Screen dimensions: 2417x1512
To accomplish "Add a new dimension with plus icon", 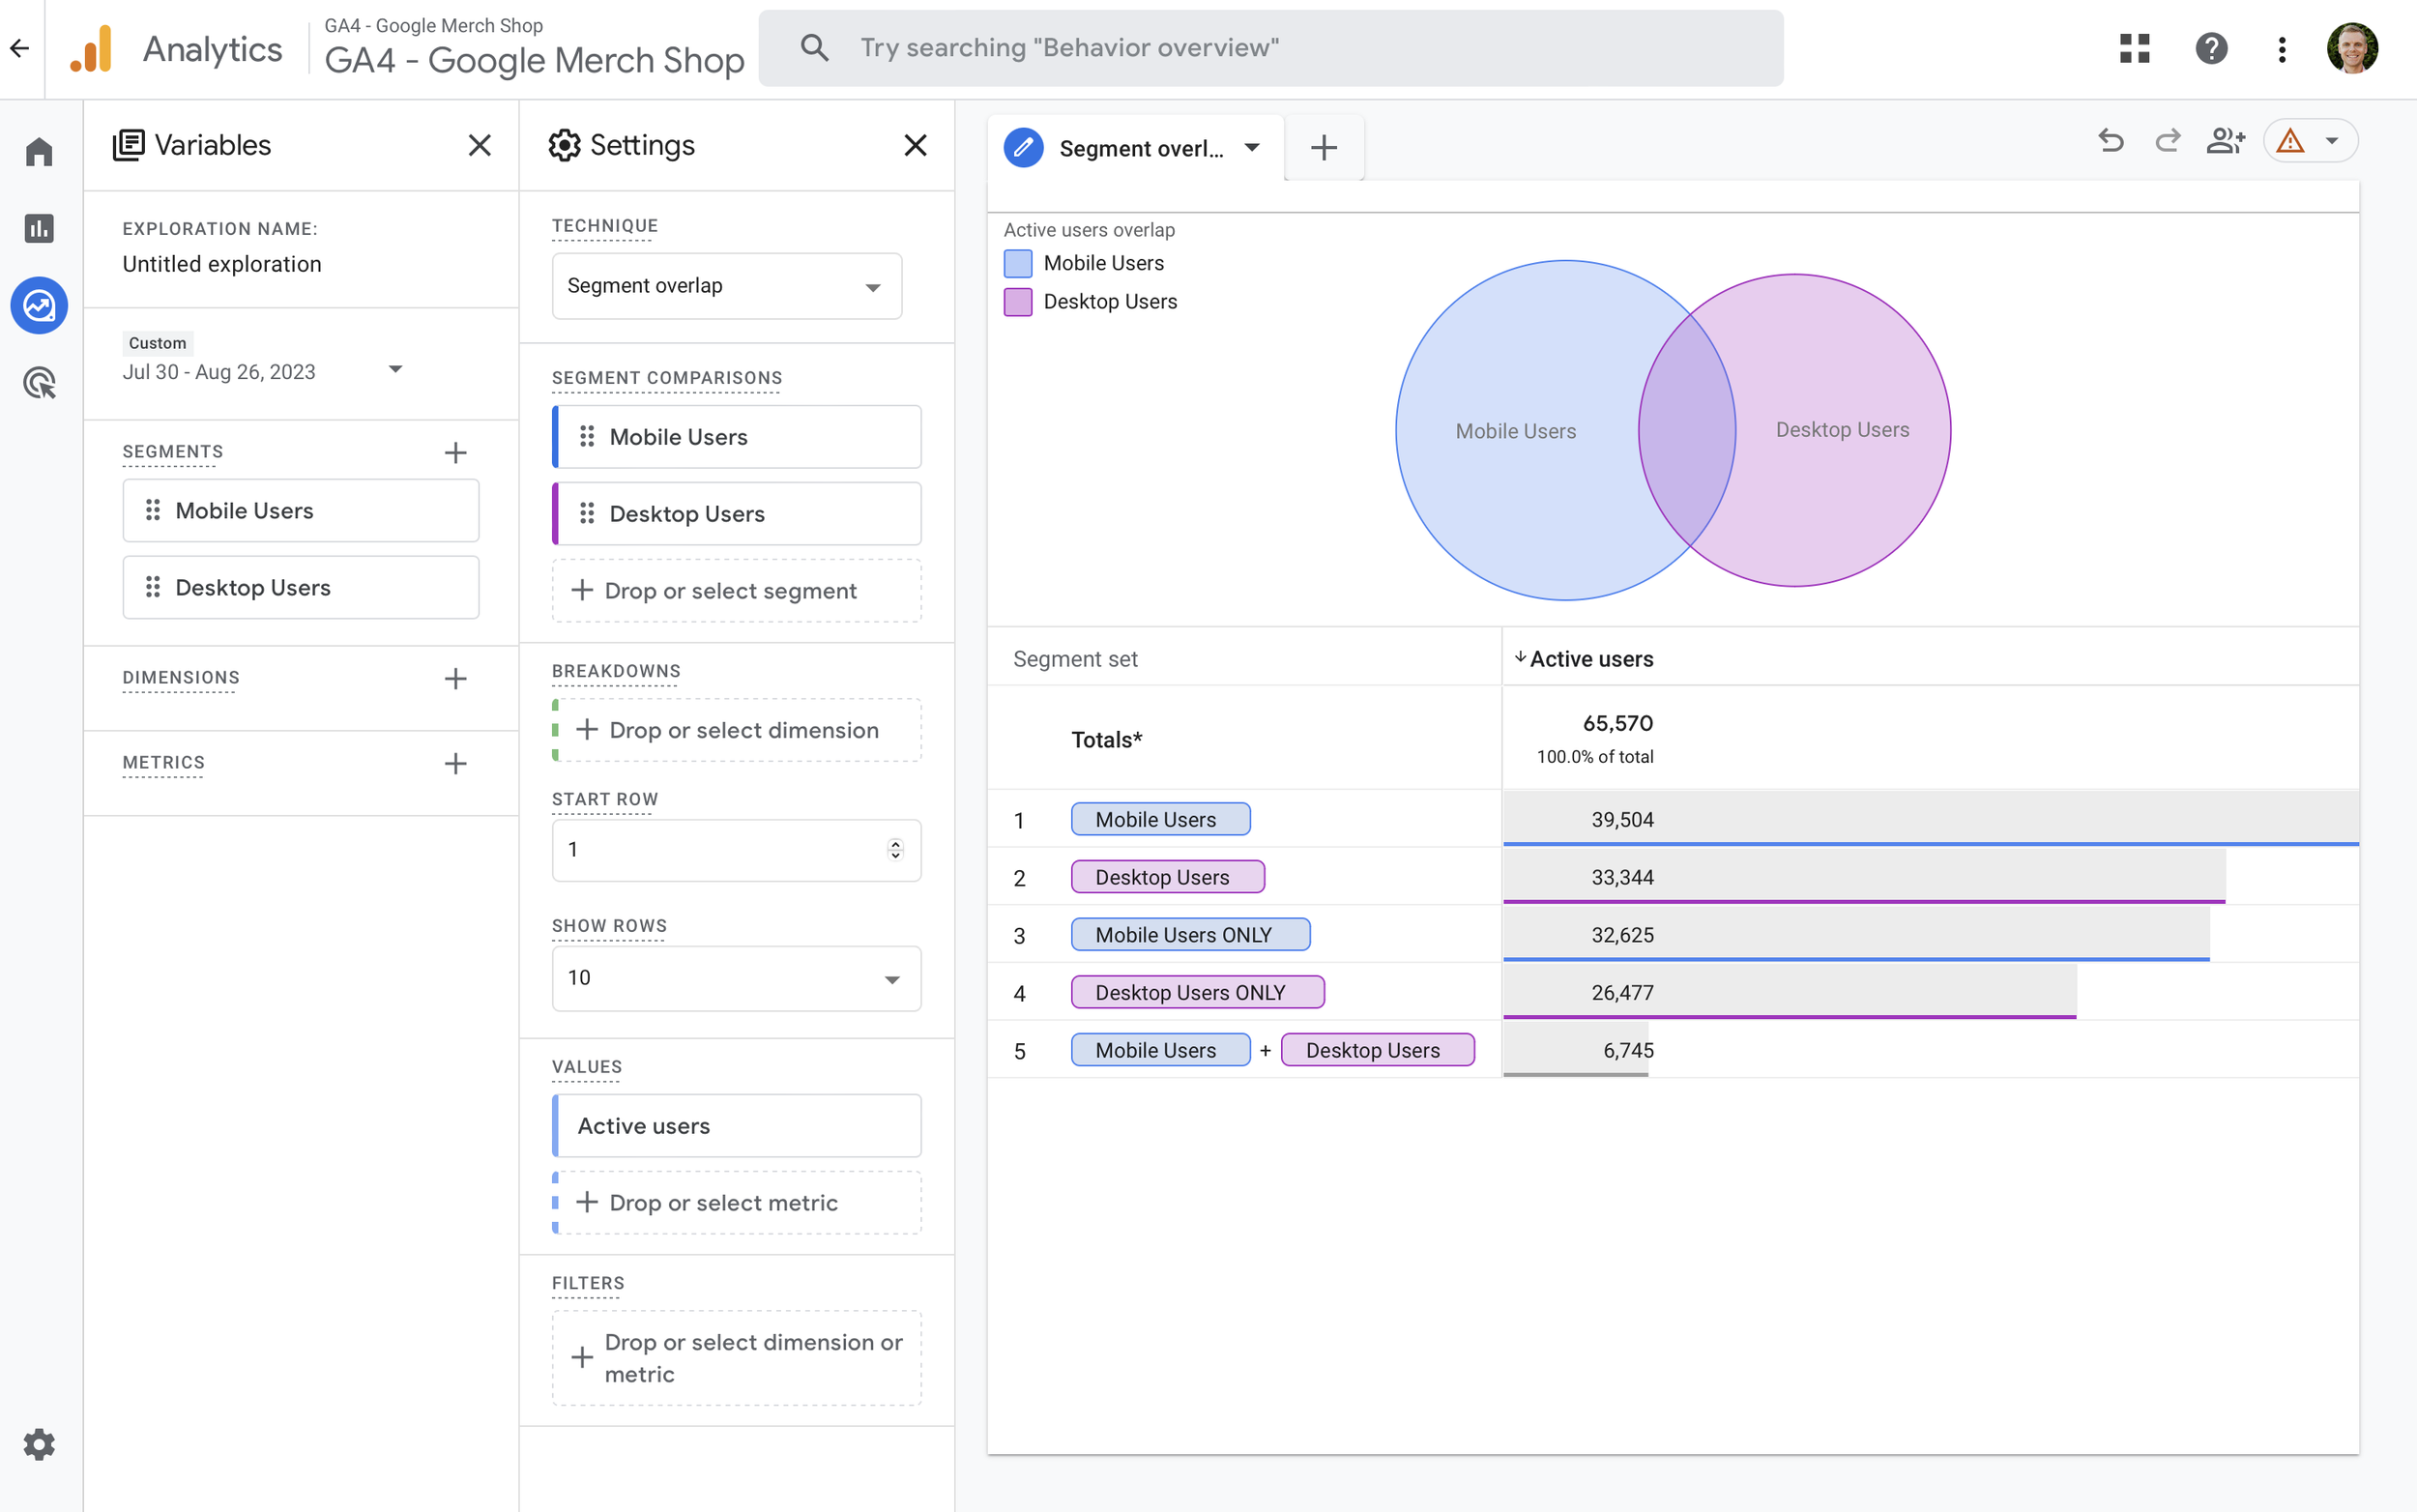I will [456, 679].
